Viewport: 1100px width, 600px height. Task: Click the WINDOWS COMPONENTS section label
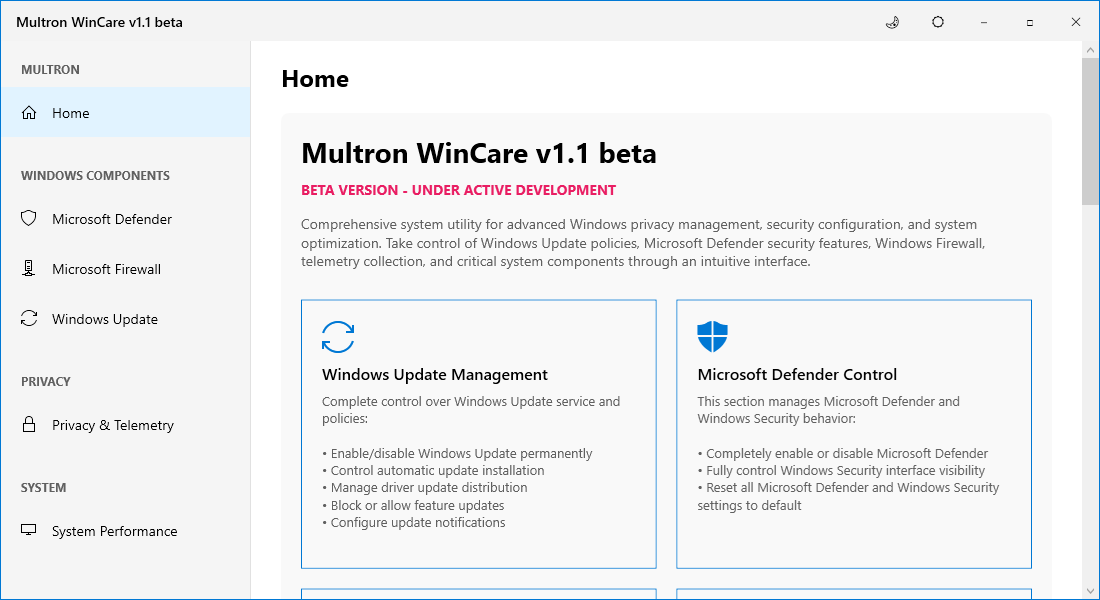pos(95,175)
